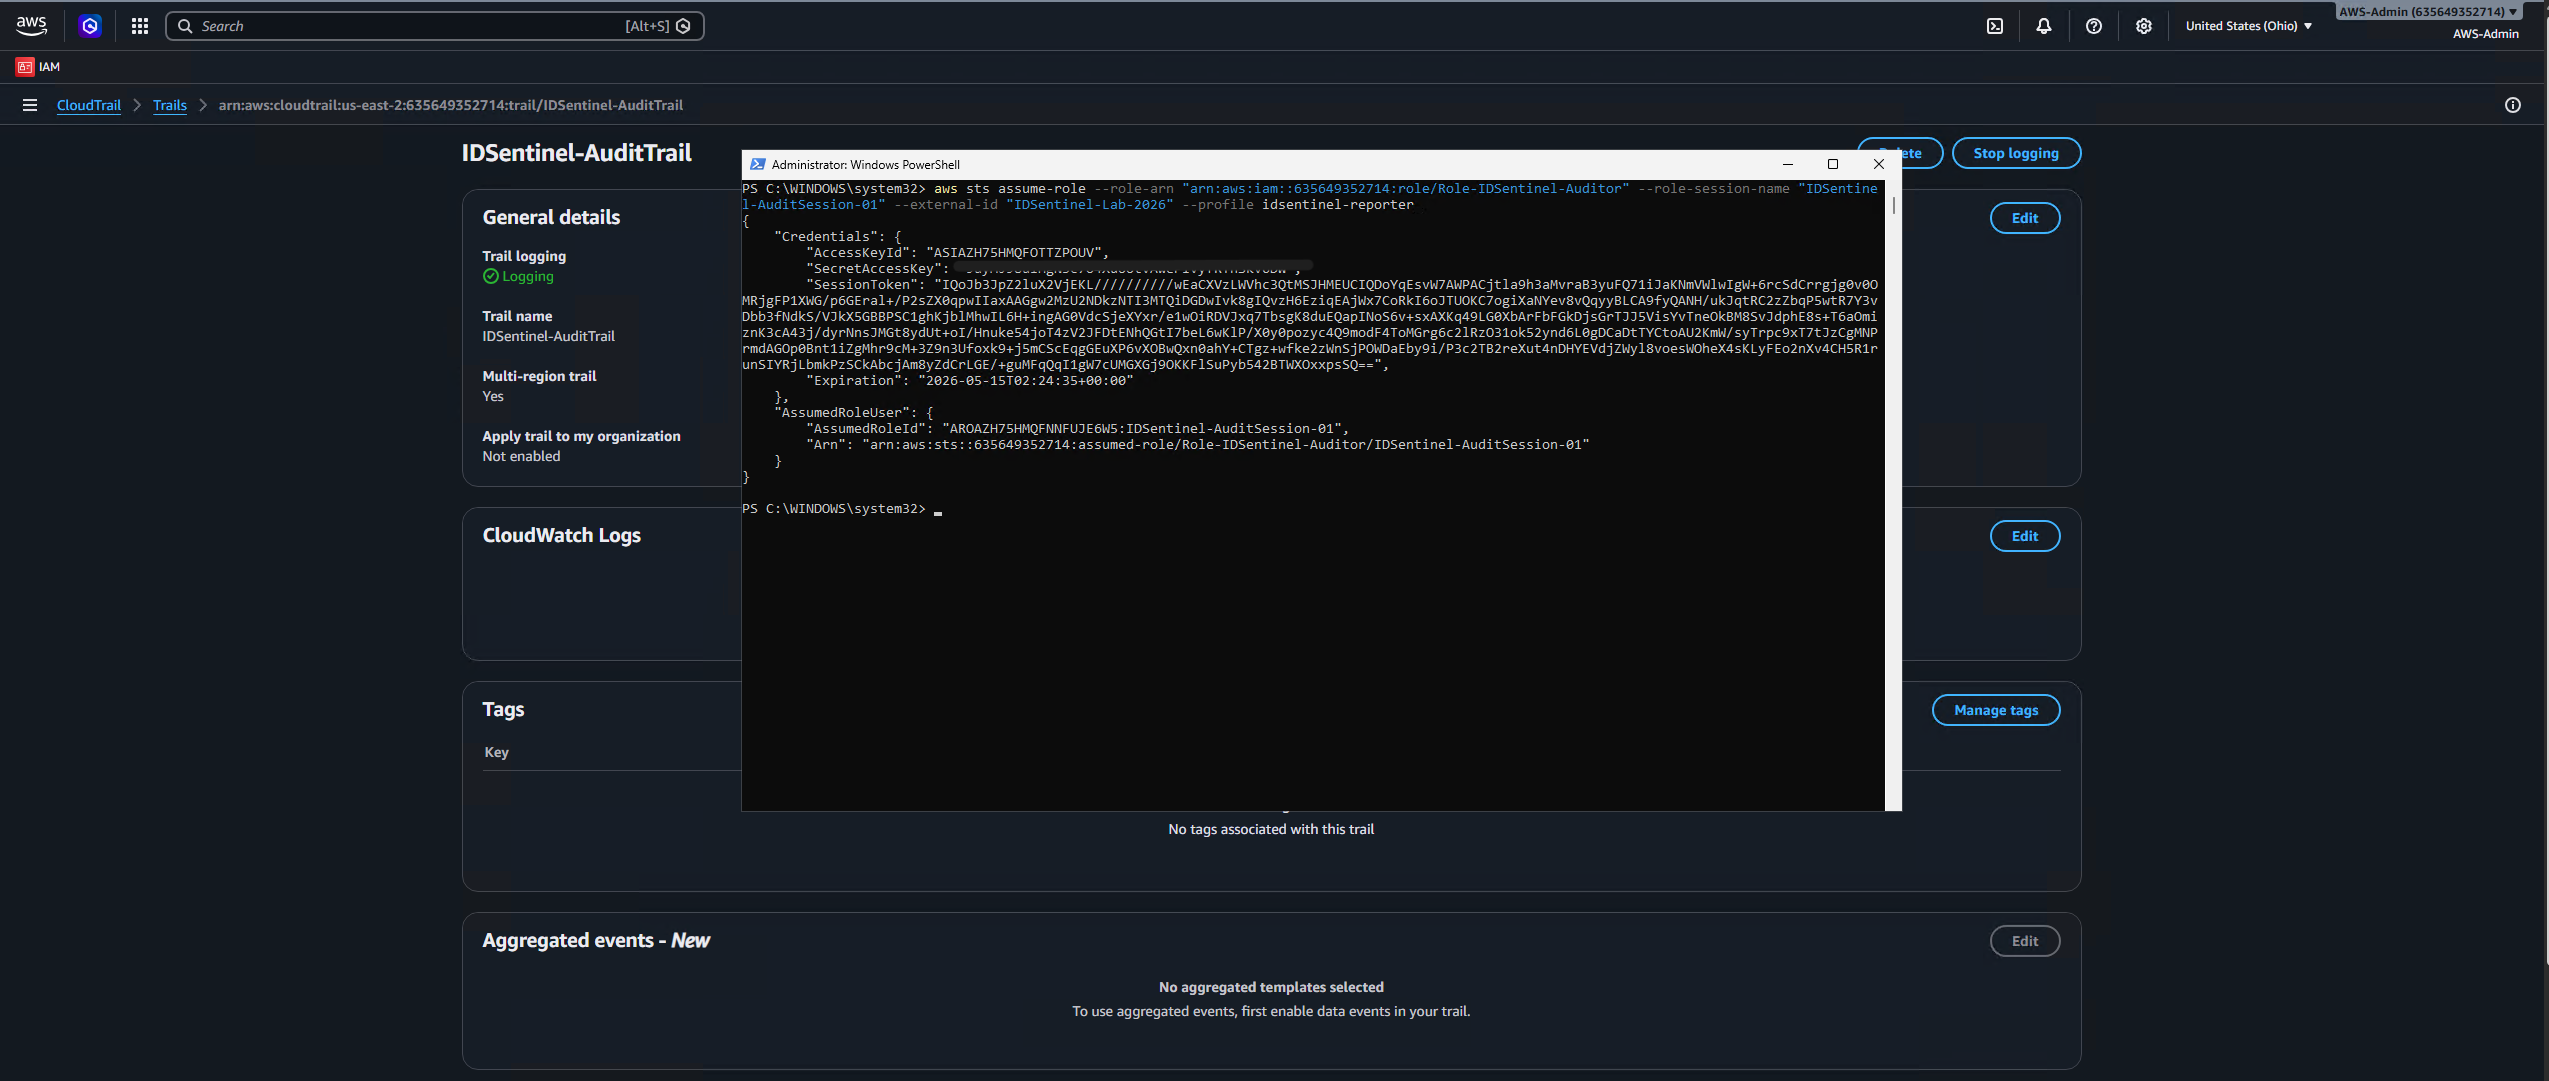Click the Multi-region trail Yes value

point(493,396)
